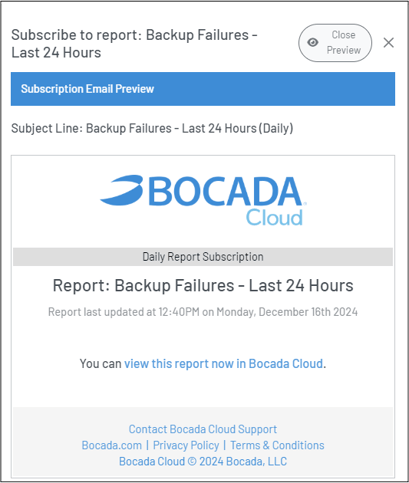Click the Report: Backup Failures heading
This screenshot has height=483, width=409.
tap(203, 286)
